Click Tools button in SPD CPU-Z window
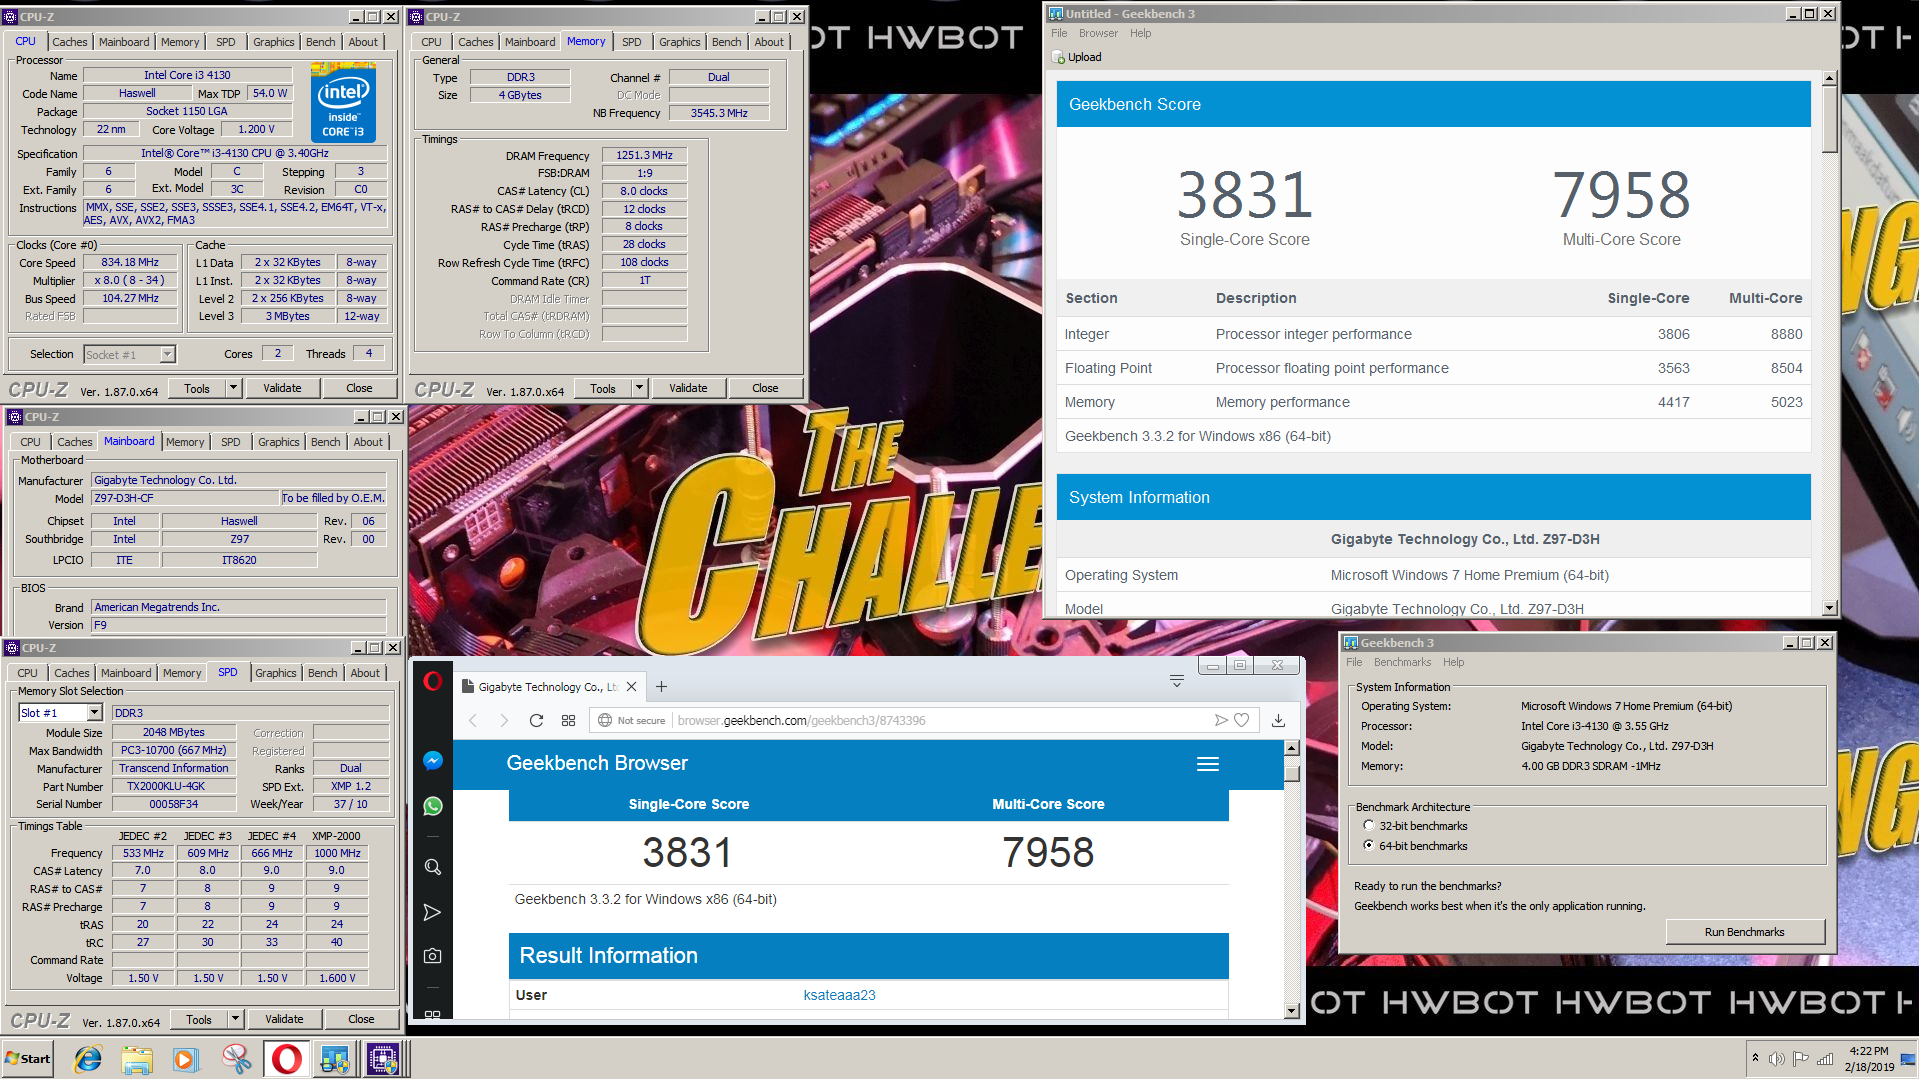This screenshot has height=1079, width=1919. click(x=199, y=1019)
